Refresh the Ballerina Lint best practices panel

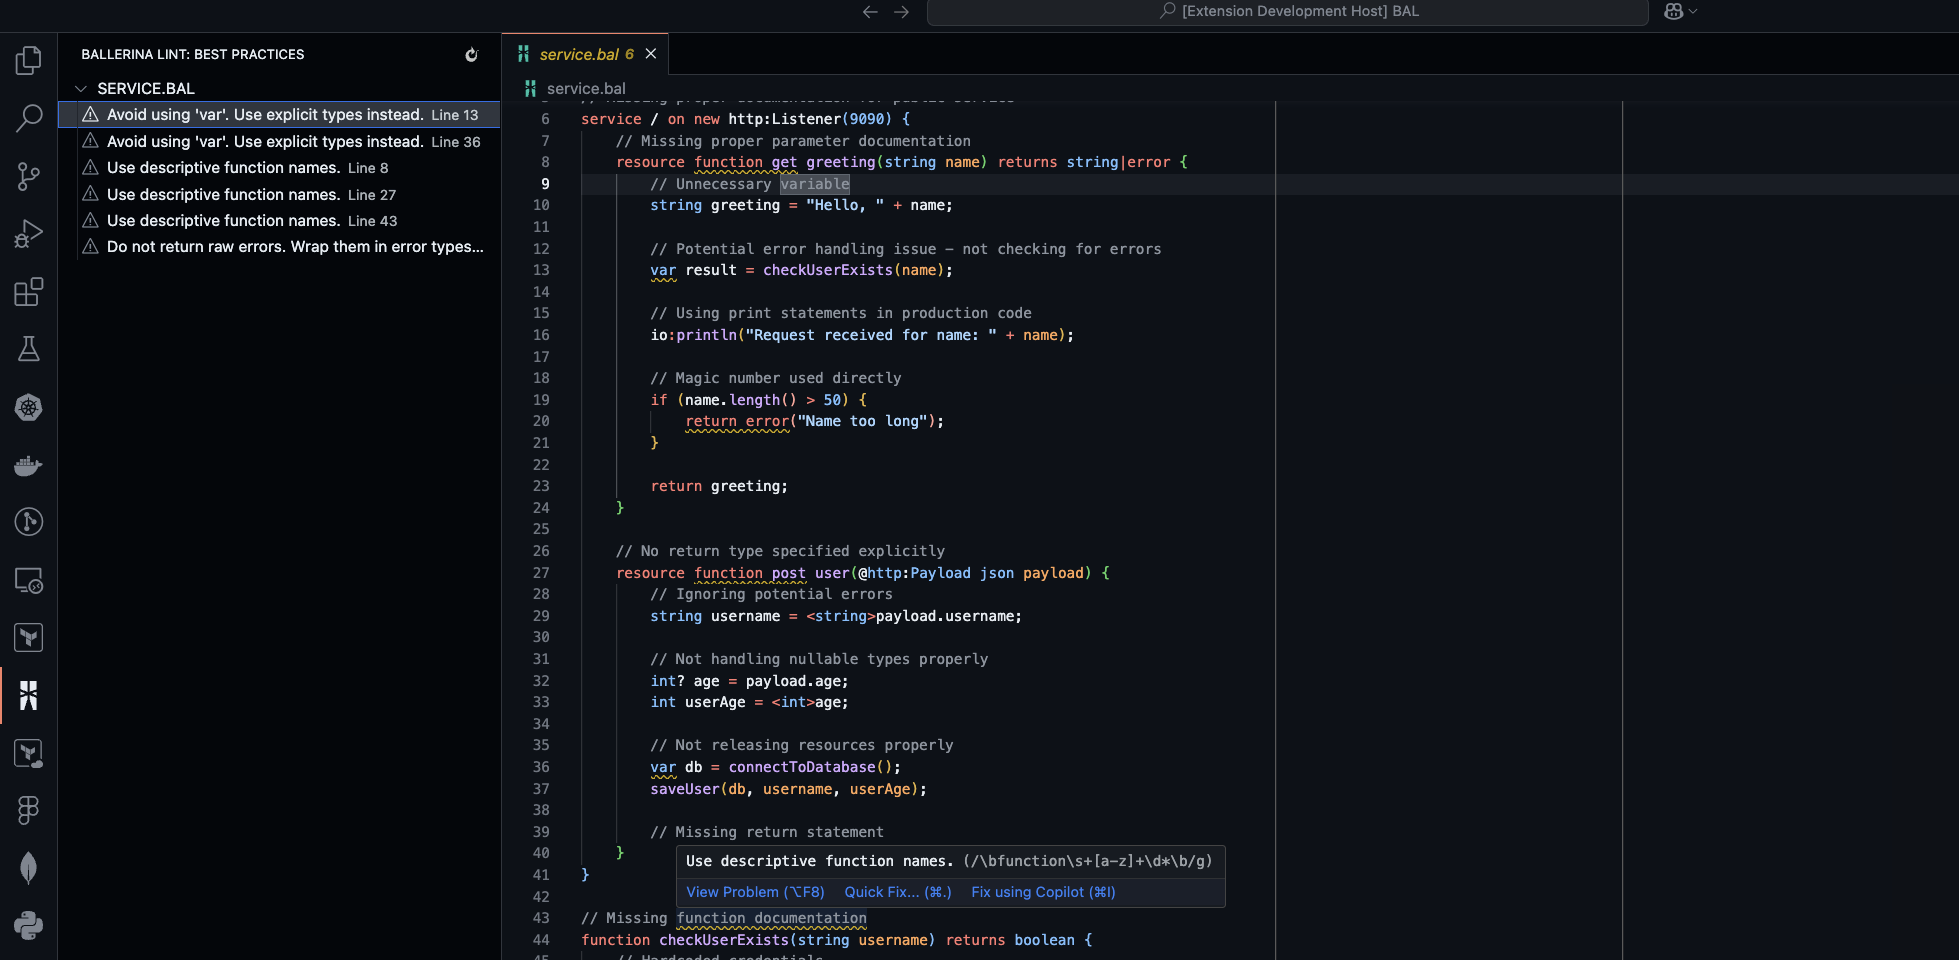tap(472, 55)
